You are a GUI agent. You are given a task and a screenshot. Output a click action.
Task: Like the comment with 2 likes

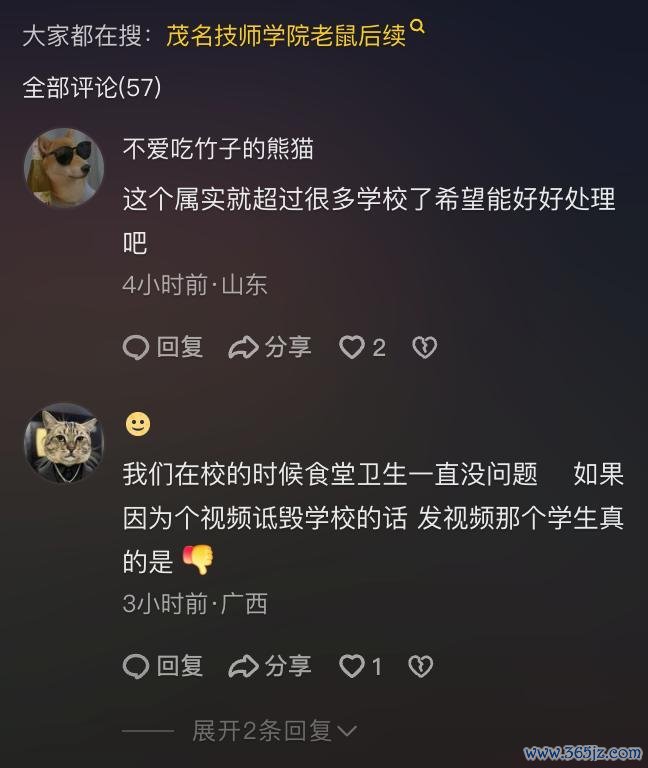(x=352, y=347)
